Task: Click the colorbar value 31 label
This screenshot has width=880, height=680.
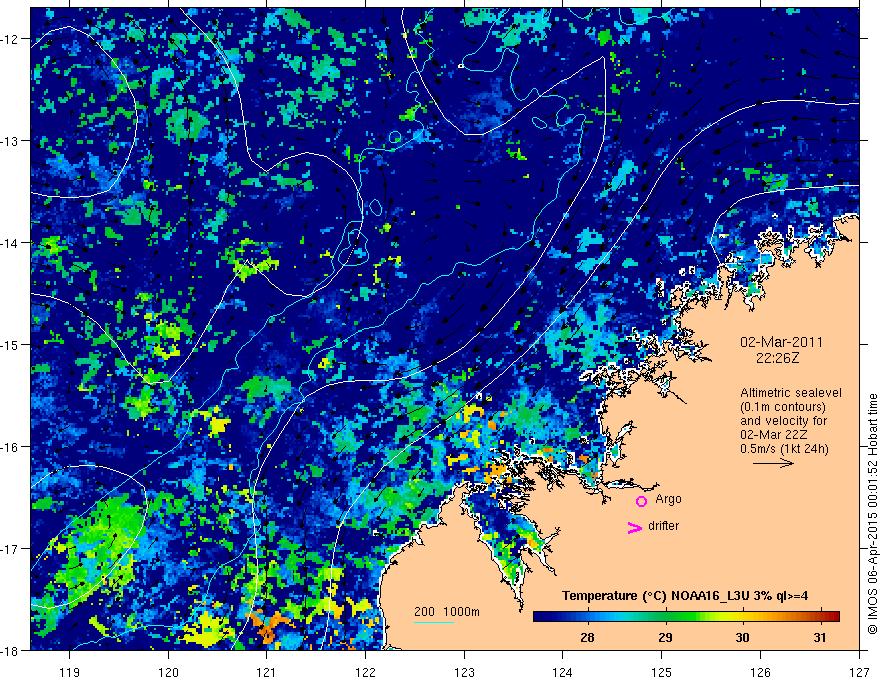Action: pos(820,637)
